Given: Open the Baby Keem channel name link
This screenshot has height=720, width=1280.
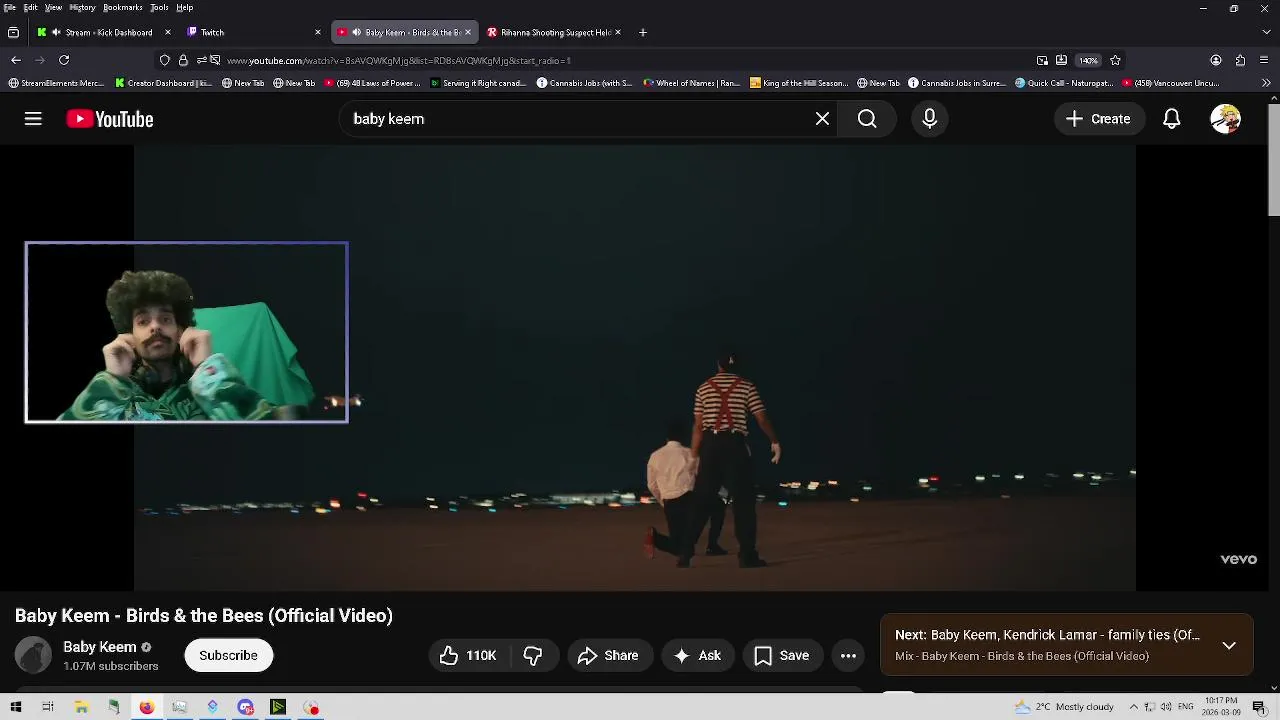Looking at the screenshot, I should pos(100,647).
